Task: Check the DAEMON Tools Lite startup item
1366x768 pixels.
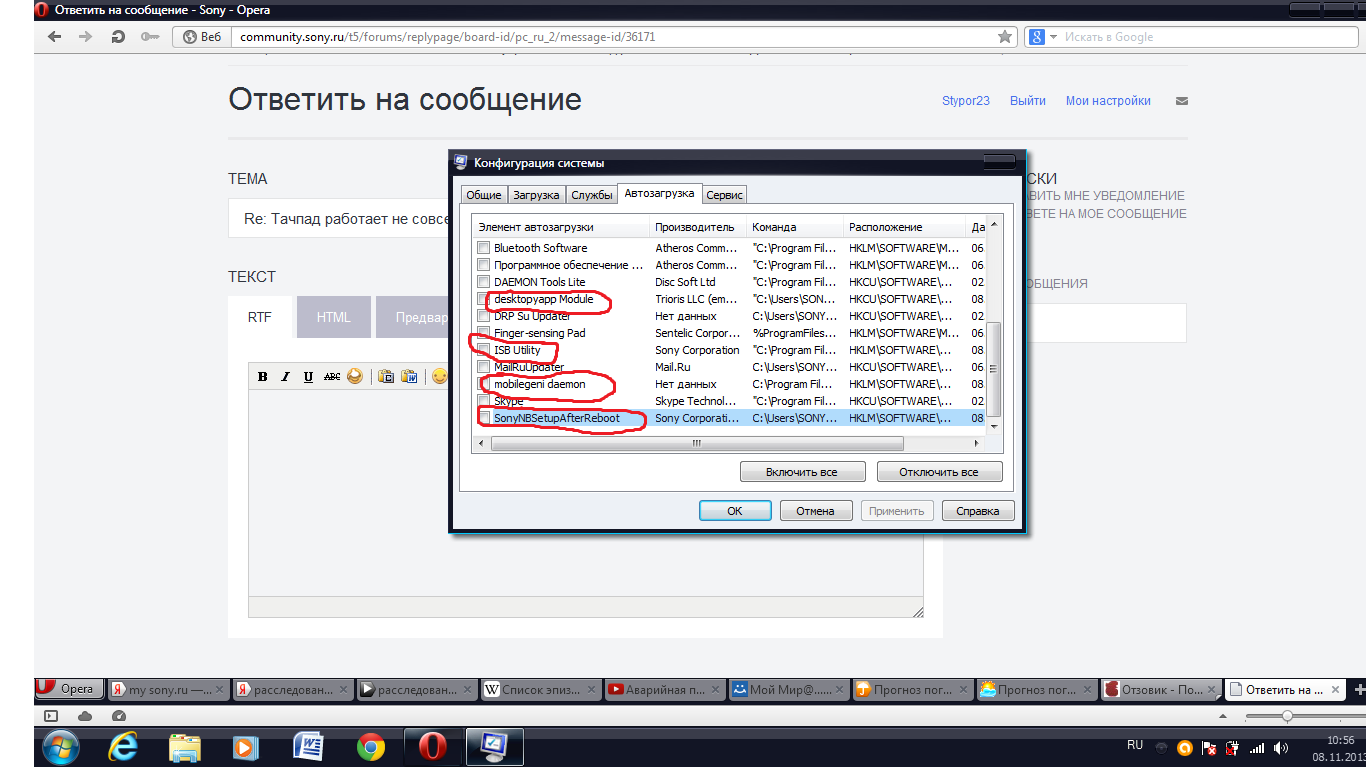Action: [x=484, y=282]
